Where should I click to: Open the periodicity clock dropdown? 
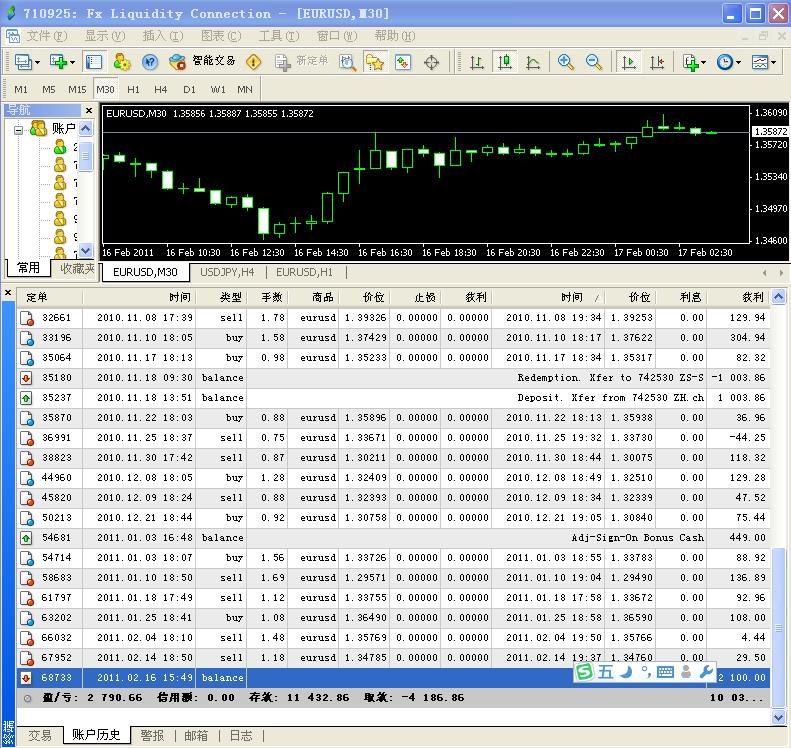pyautogui.click(x=737, y=62)
